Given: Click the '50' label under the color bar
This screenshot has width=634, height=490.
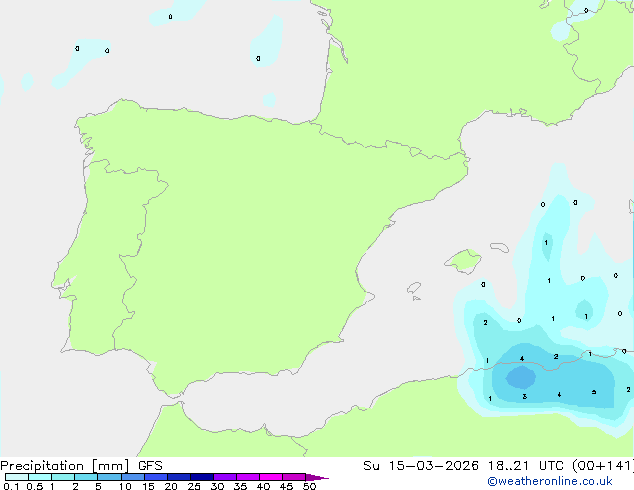Looking at the screenshot, I should (x=309, y=486).
